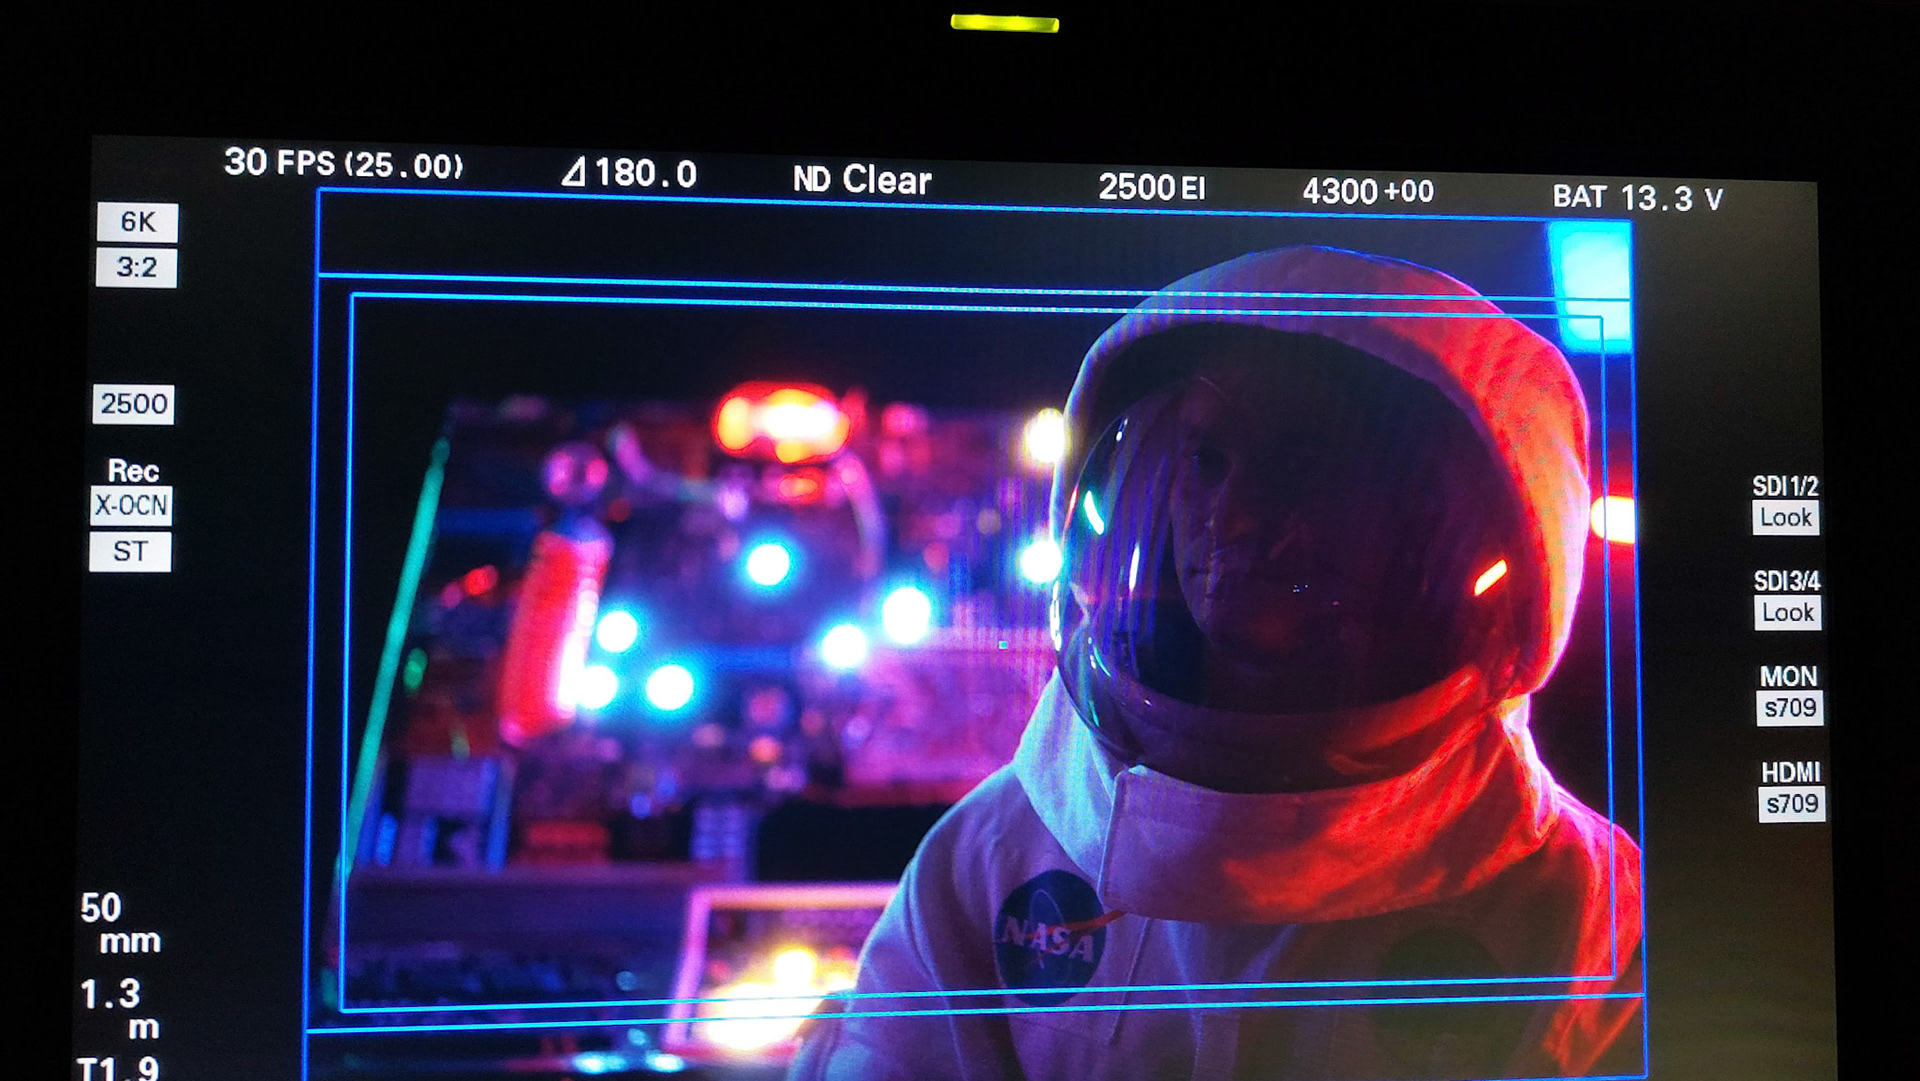Open the X-OCN recording format box
Viewport: 1920px width, 1081px height.
point(131,506)
